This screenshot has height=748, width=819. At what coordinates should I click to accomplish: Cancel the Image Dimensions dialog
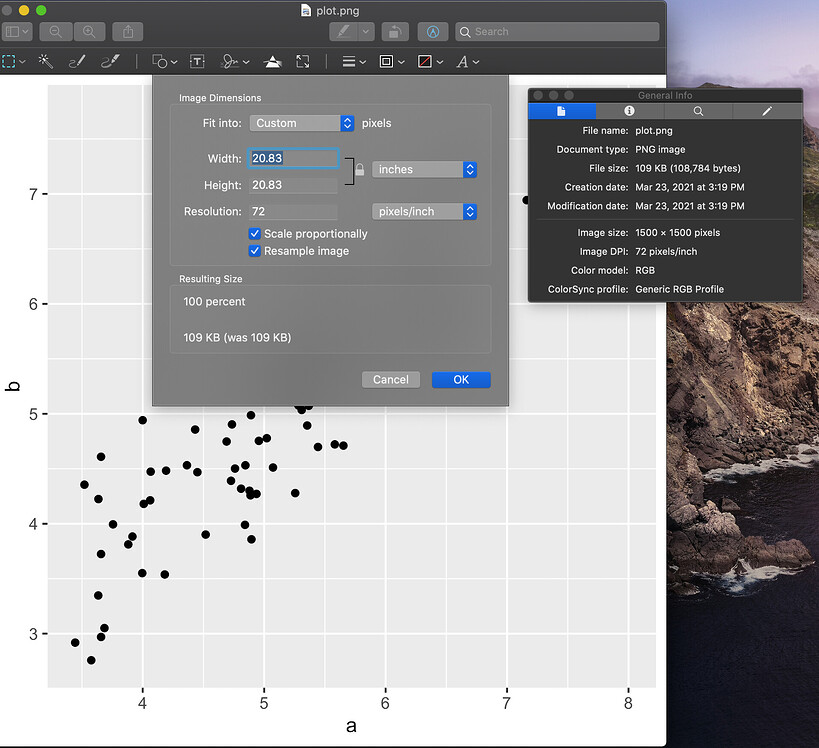point(390,379)
